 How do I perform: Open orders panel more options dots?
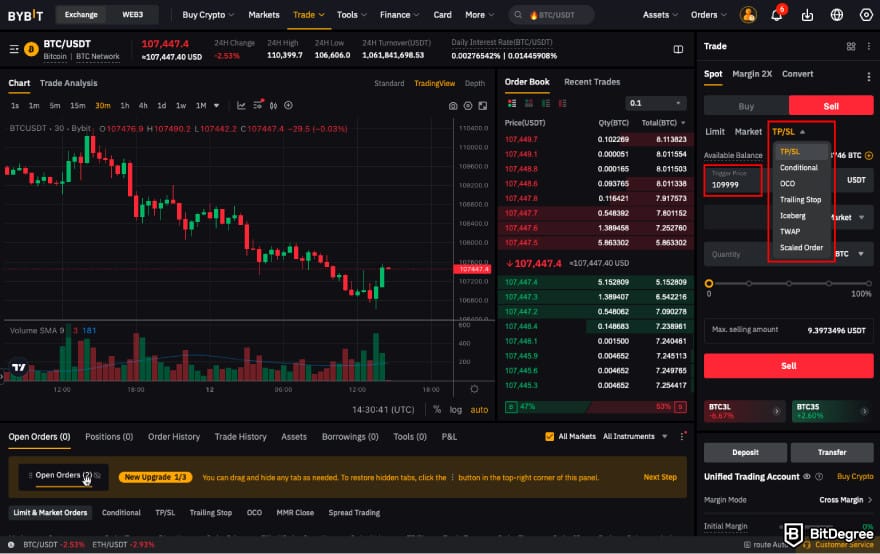click(682, 437)
